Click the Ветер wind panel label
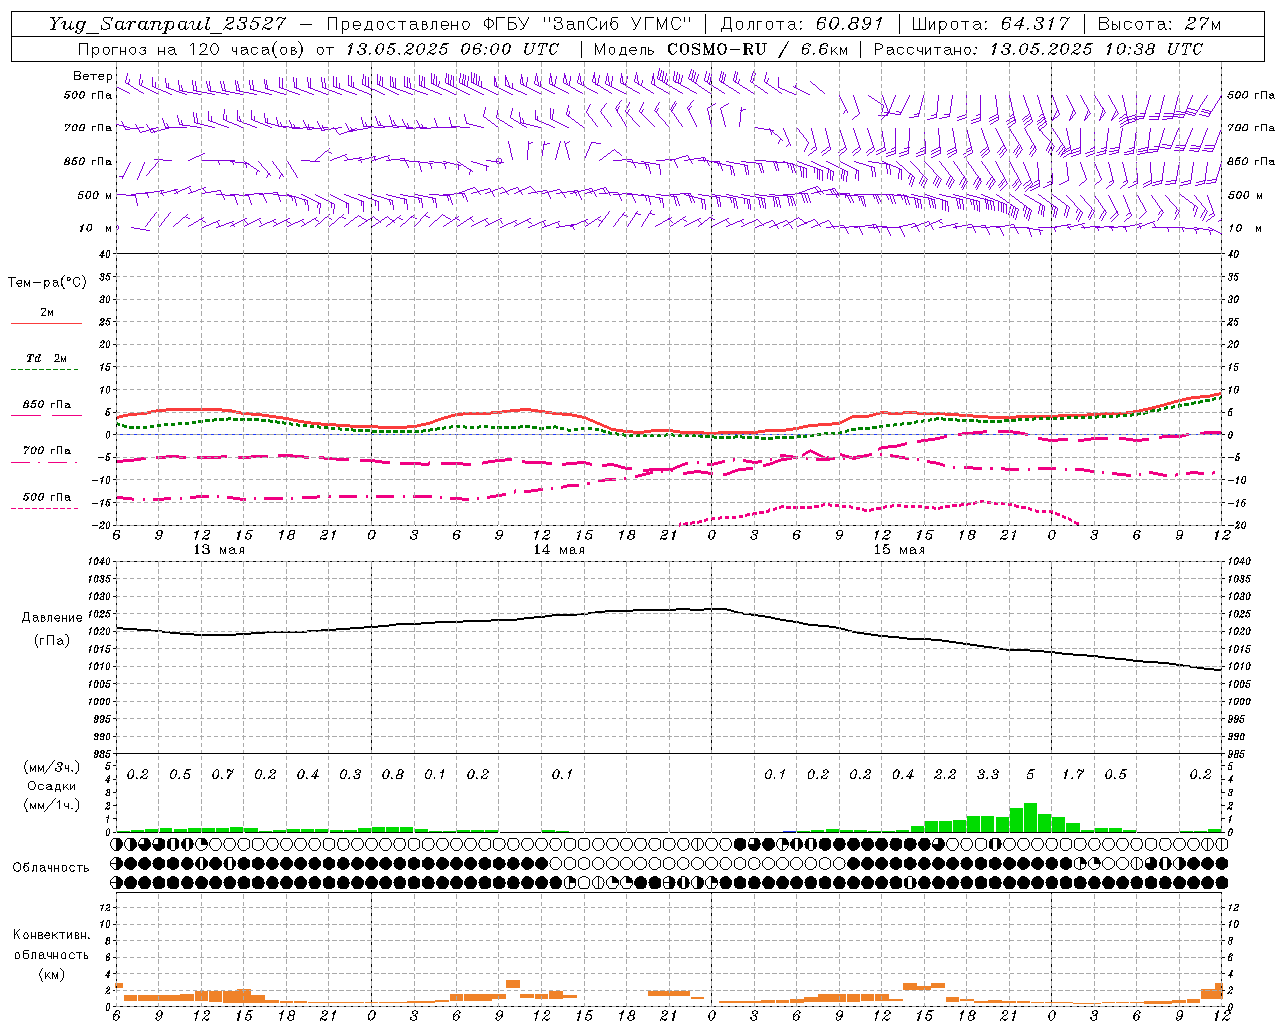Image resolution: width=1280 pixels, height=1024 pixels. coord(93,76)
